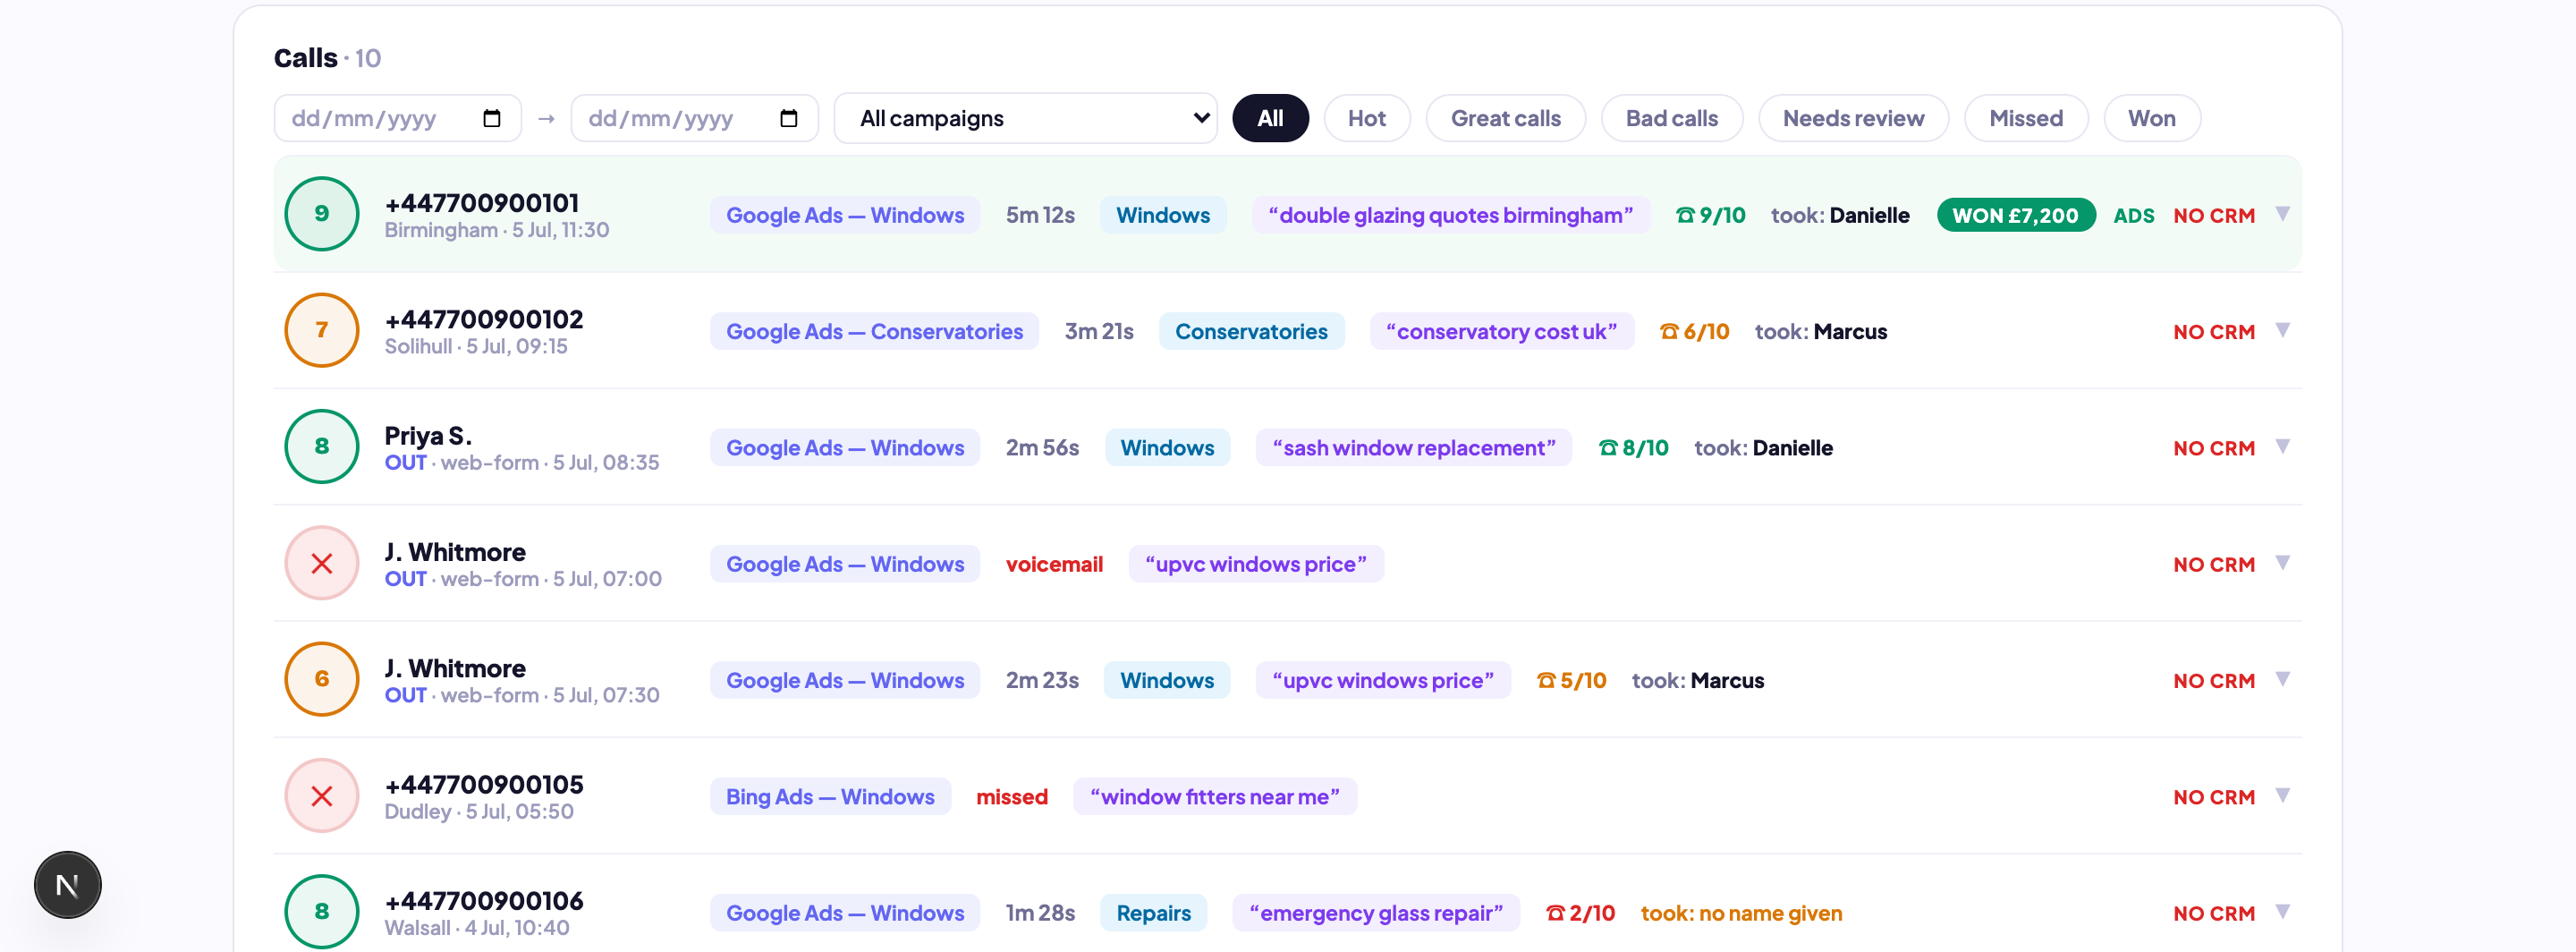Click the ADS tag on first call

2134,215
